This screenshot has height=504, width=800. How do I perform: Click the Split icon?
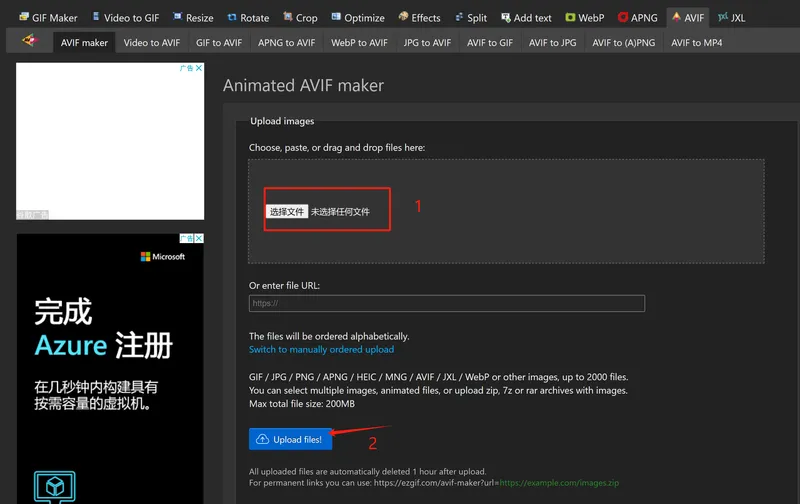click(x=459, y=17)
